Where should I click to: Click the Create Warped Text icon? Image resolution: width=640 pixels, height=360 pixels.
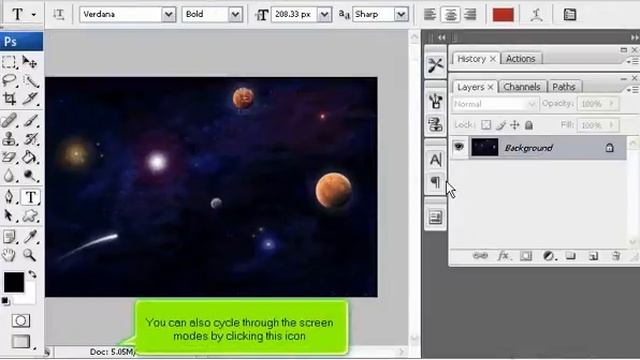(536, 15)
